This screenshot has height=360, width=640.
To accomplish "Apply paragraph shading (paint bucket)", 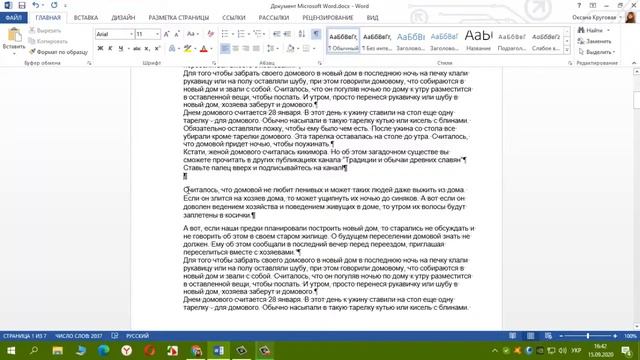I will coord(291,49).
